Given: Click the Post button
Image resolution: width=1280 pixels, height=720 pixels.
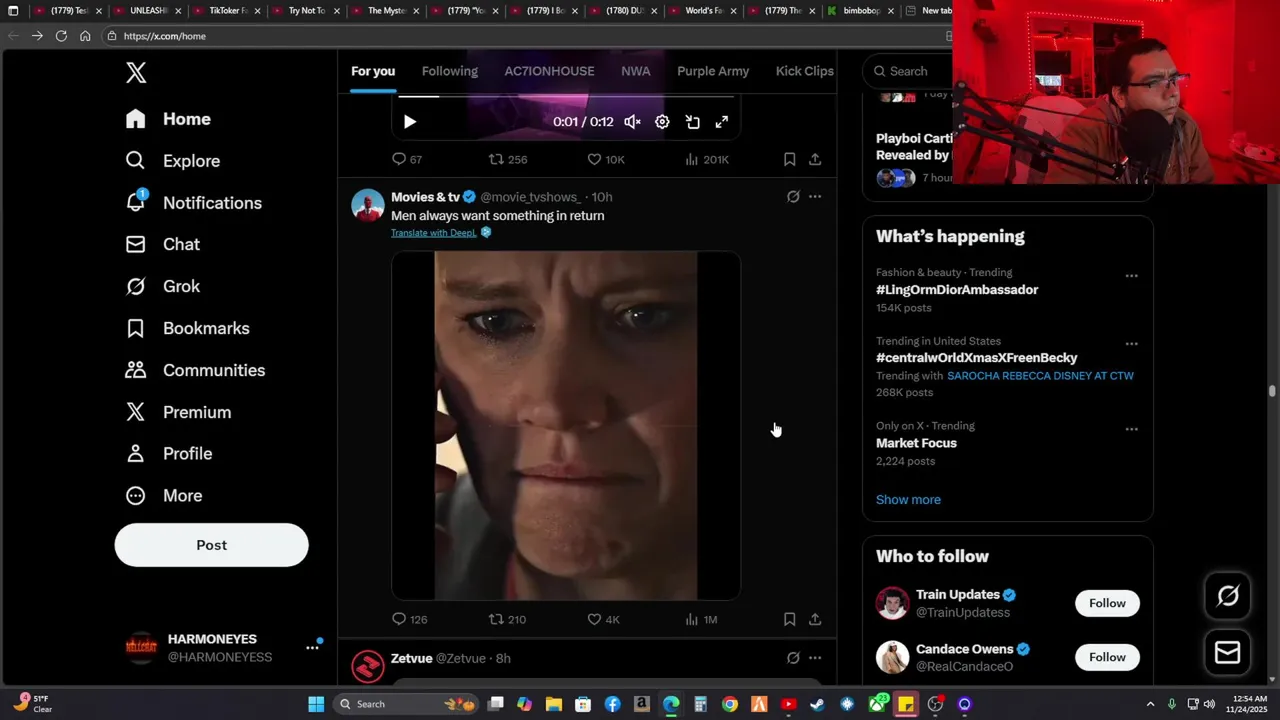Looking at the screenshot, I should click(211, 545).
